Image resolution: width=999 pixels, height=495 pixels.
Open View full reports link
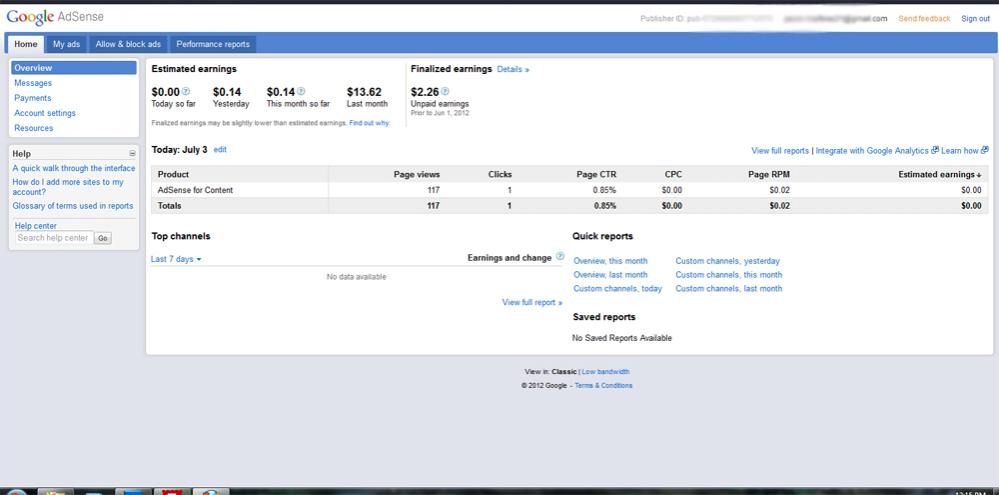(780, 151)
